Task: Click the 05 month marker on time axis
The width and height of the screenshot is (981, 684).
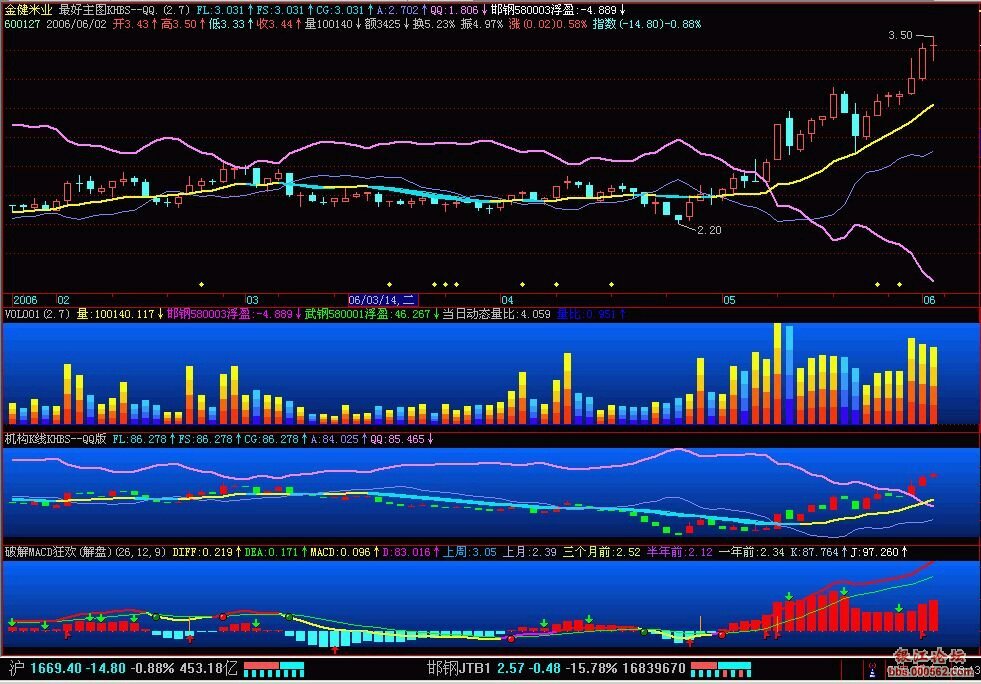Action: [x=729, y=300]
